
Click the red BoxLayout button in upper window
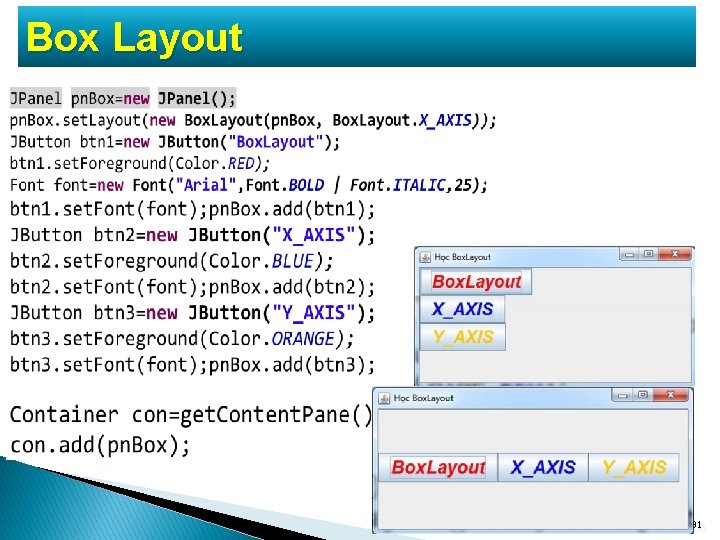pos(476,281)
